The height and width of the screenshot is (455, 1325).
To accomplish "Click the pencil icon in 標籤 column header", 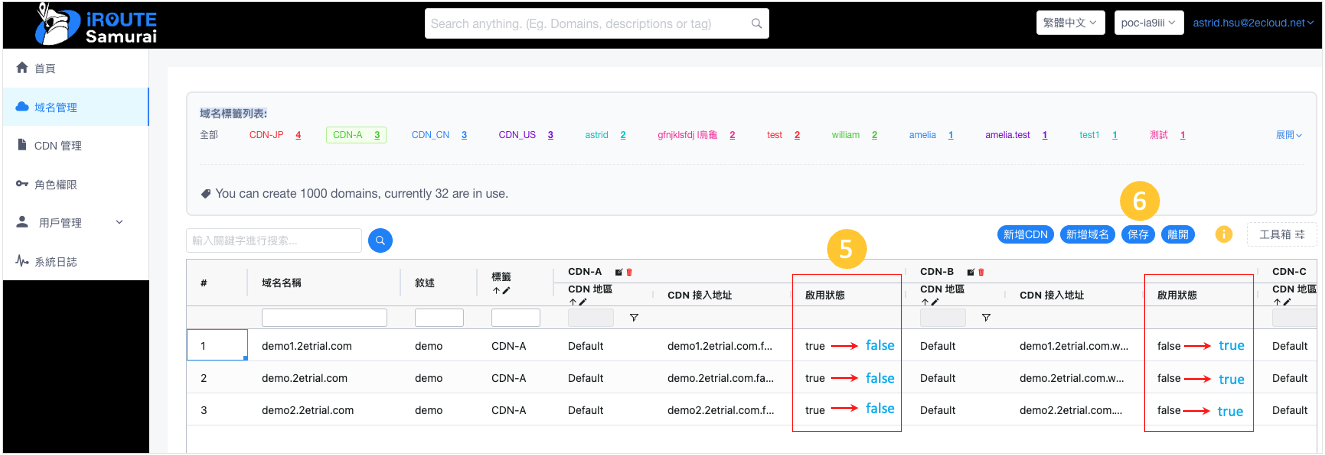I will click(506, 290).
